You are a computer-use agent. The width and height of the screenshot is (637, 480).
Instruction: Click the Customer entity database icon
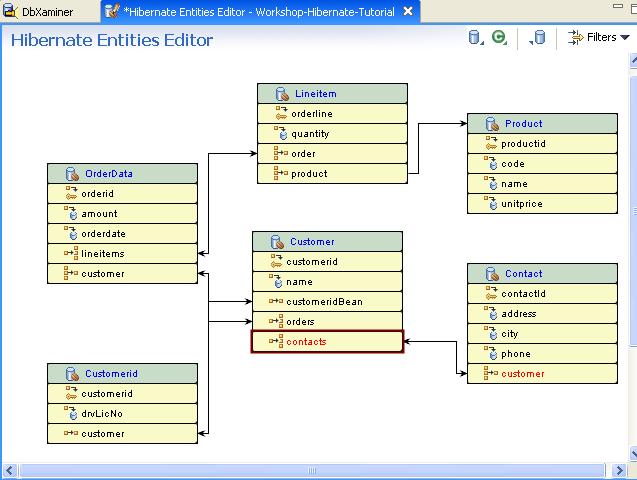point(277,242)
